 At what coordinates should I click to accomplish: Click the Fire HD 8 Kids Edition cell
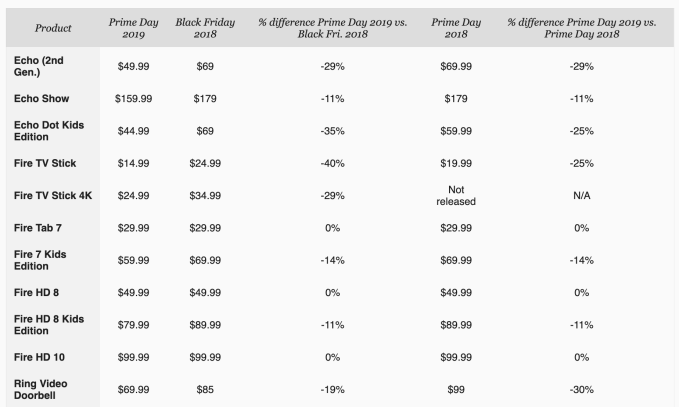point(46,323)
